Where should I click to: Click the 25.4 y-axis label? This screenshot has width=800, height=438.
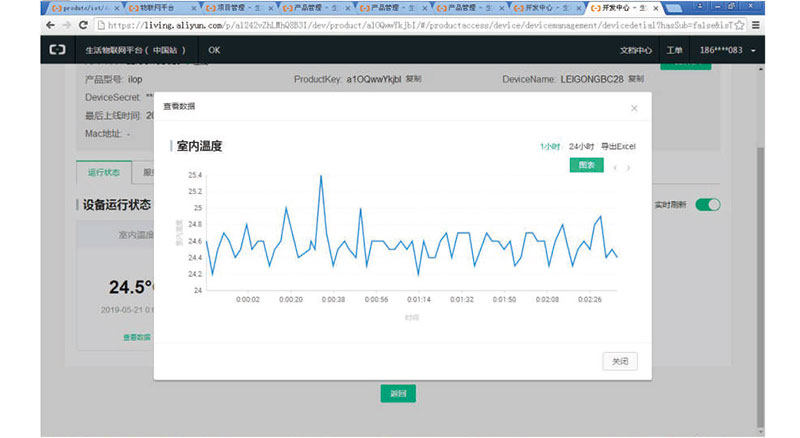[195, 175]
